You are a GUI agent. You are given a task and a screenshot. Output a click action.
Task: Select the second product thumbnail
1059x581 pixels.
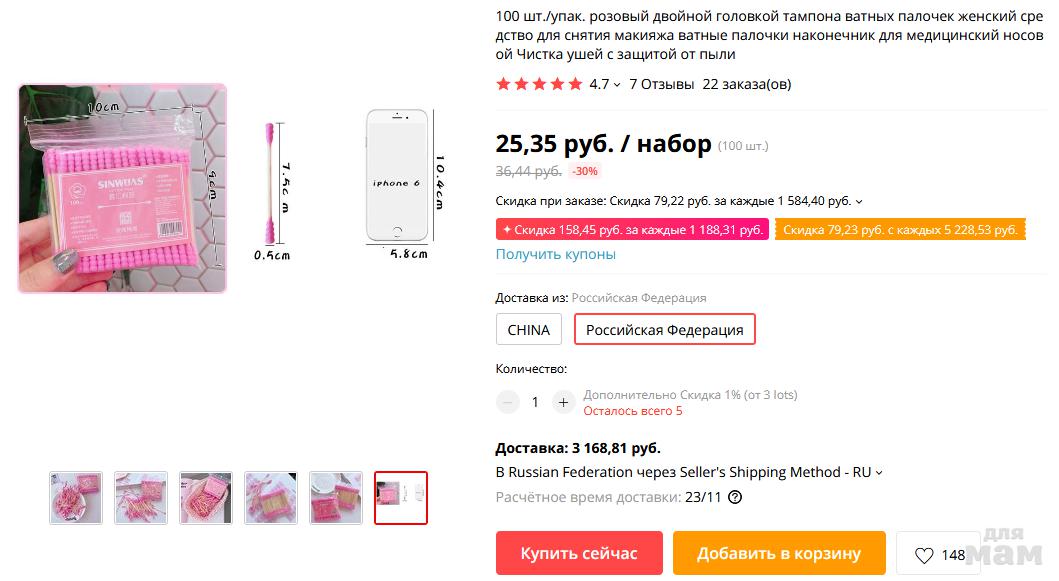(x=141, y=498)
